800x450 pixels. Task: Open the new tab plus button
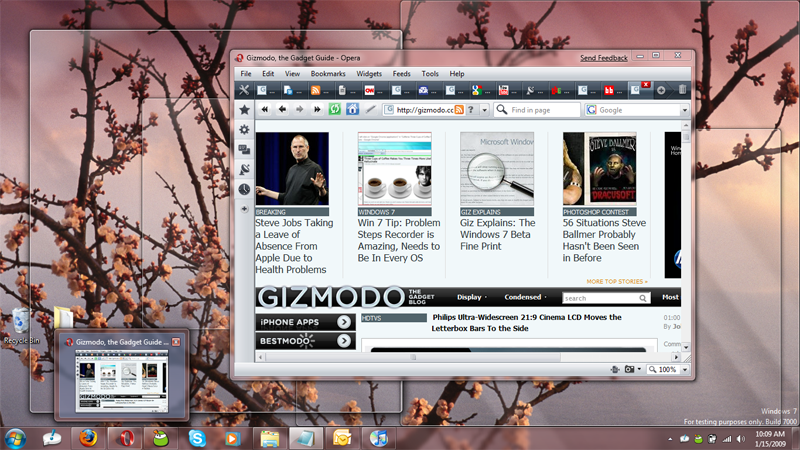tap(661, 90)
